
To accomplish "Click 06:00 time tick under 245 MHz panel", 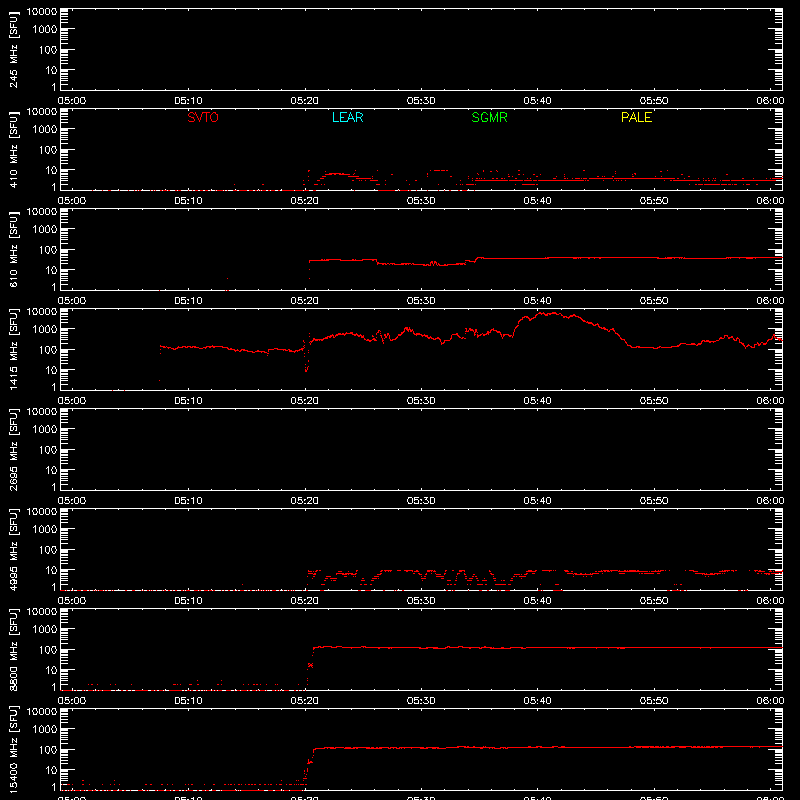I will click(x=770, y=101).
